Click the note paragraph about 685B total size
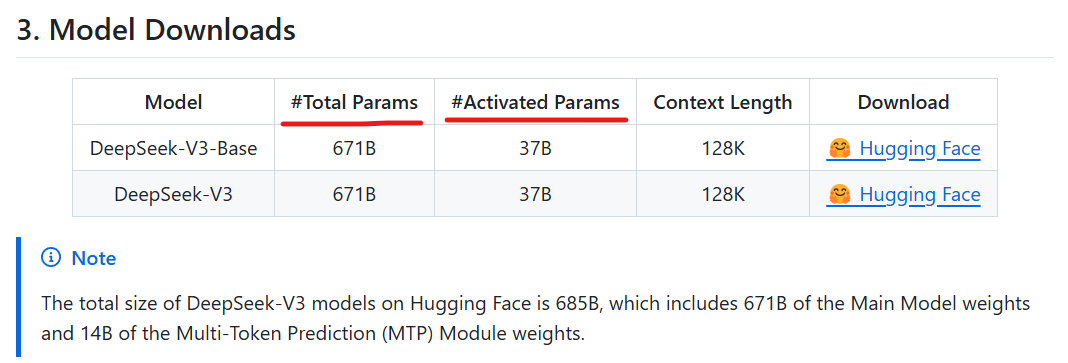Screen dimensions: 1068x363 tap(535, 318)
